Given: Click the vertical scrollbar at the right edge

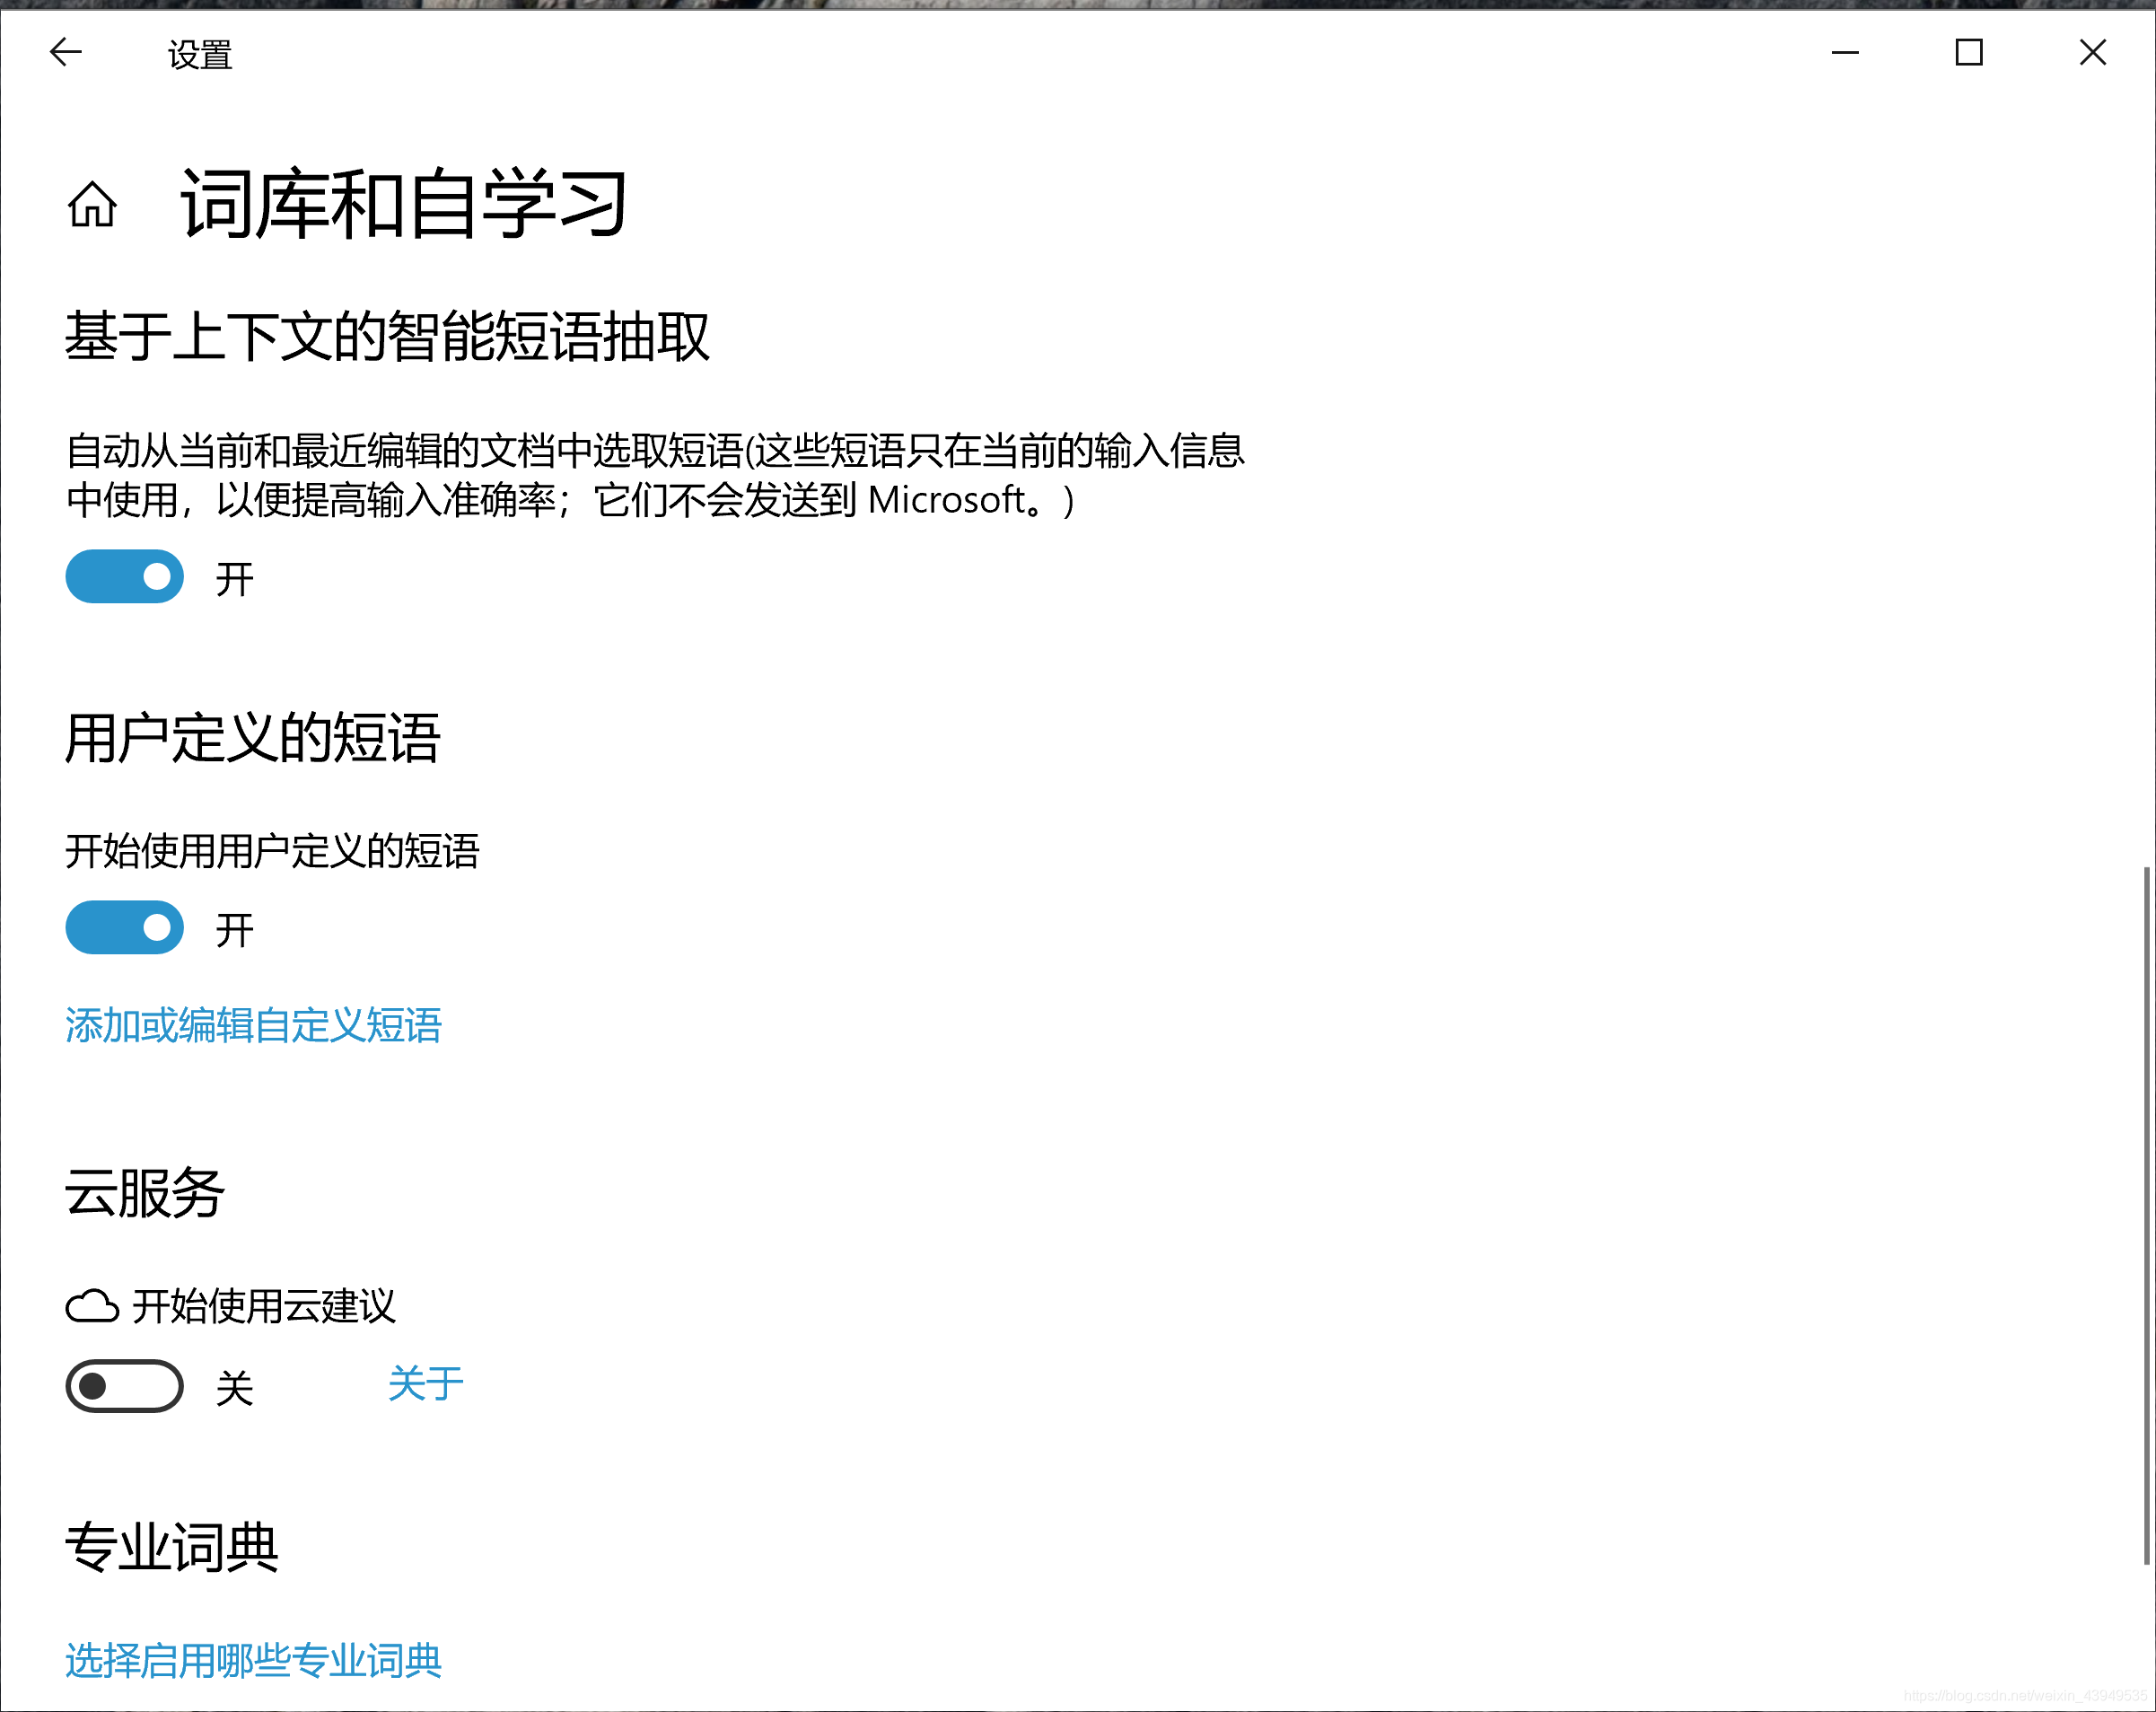Looking at the screenshot, I should 2146,1215.
